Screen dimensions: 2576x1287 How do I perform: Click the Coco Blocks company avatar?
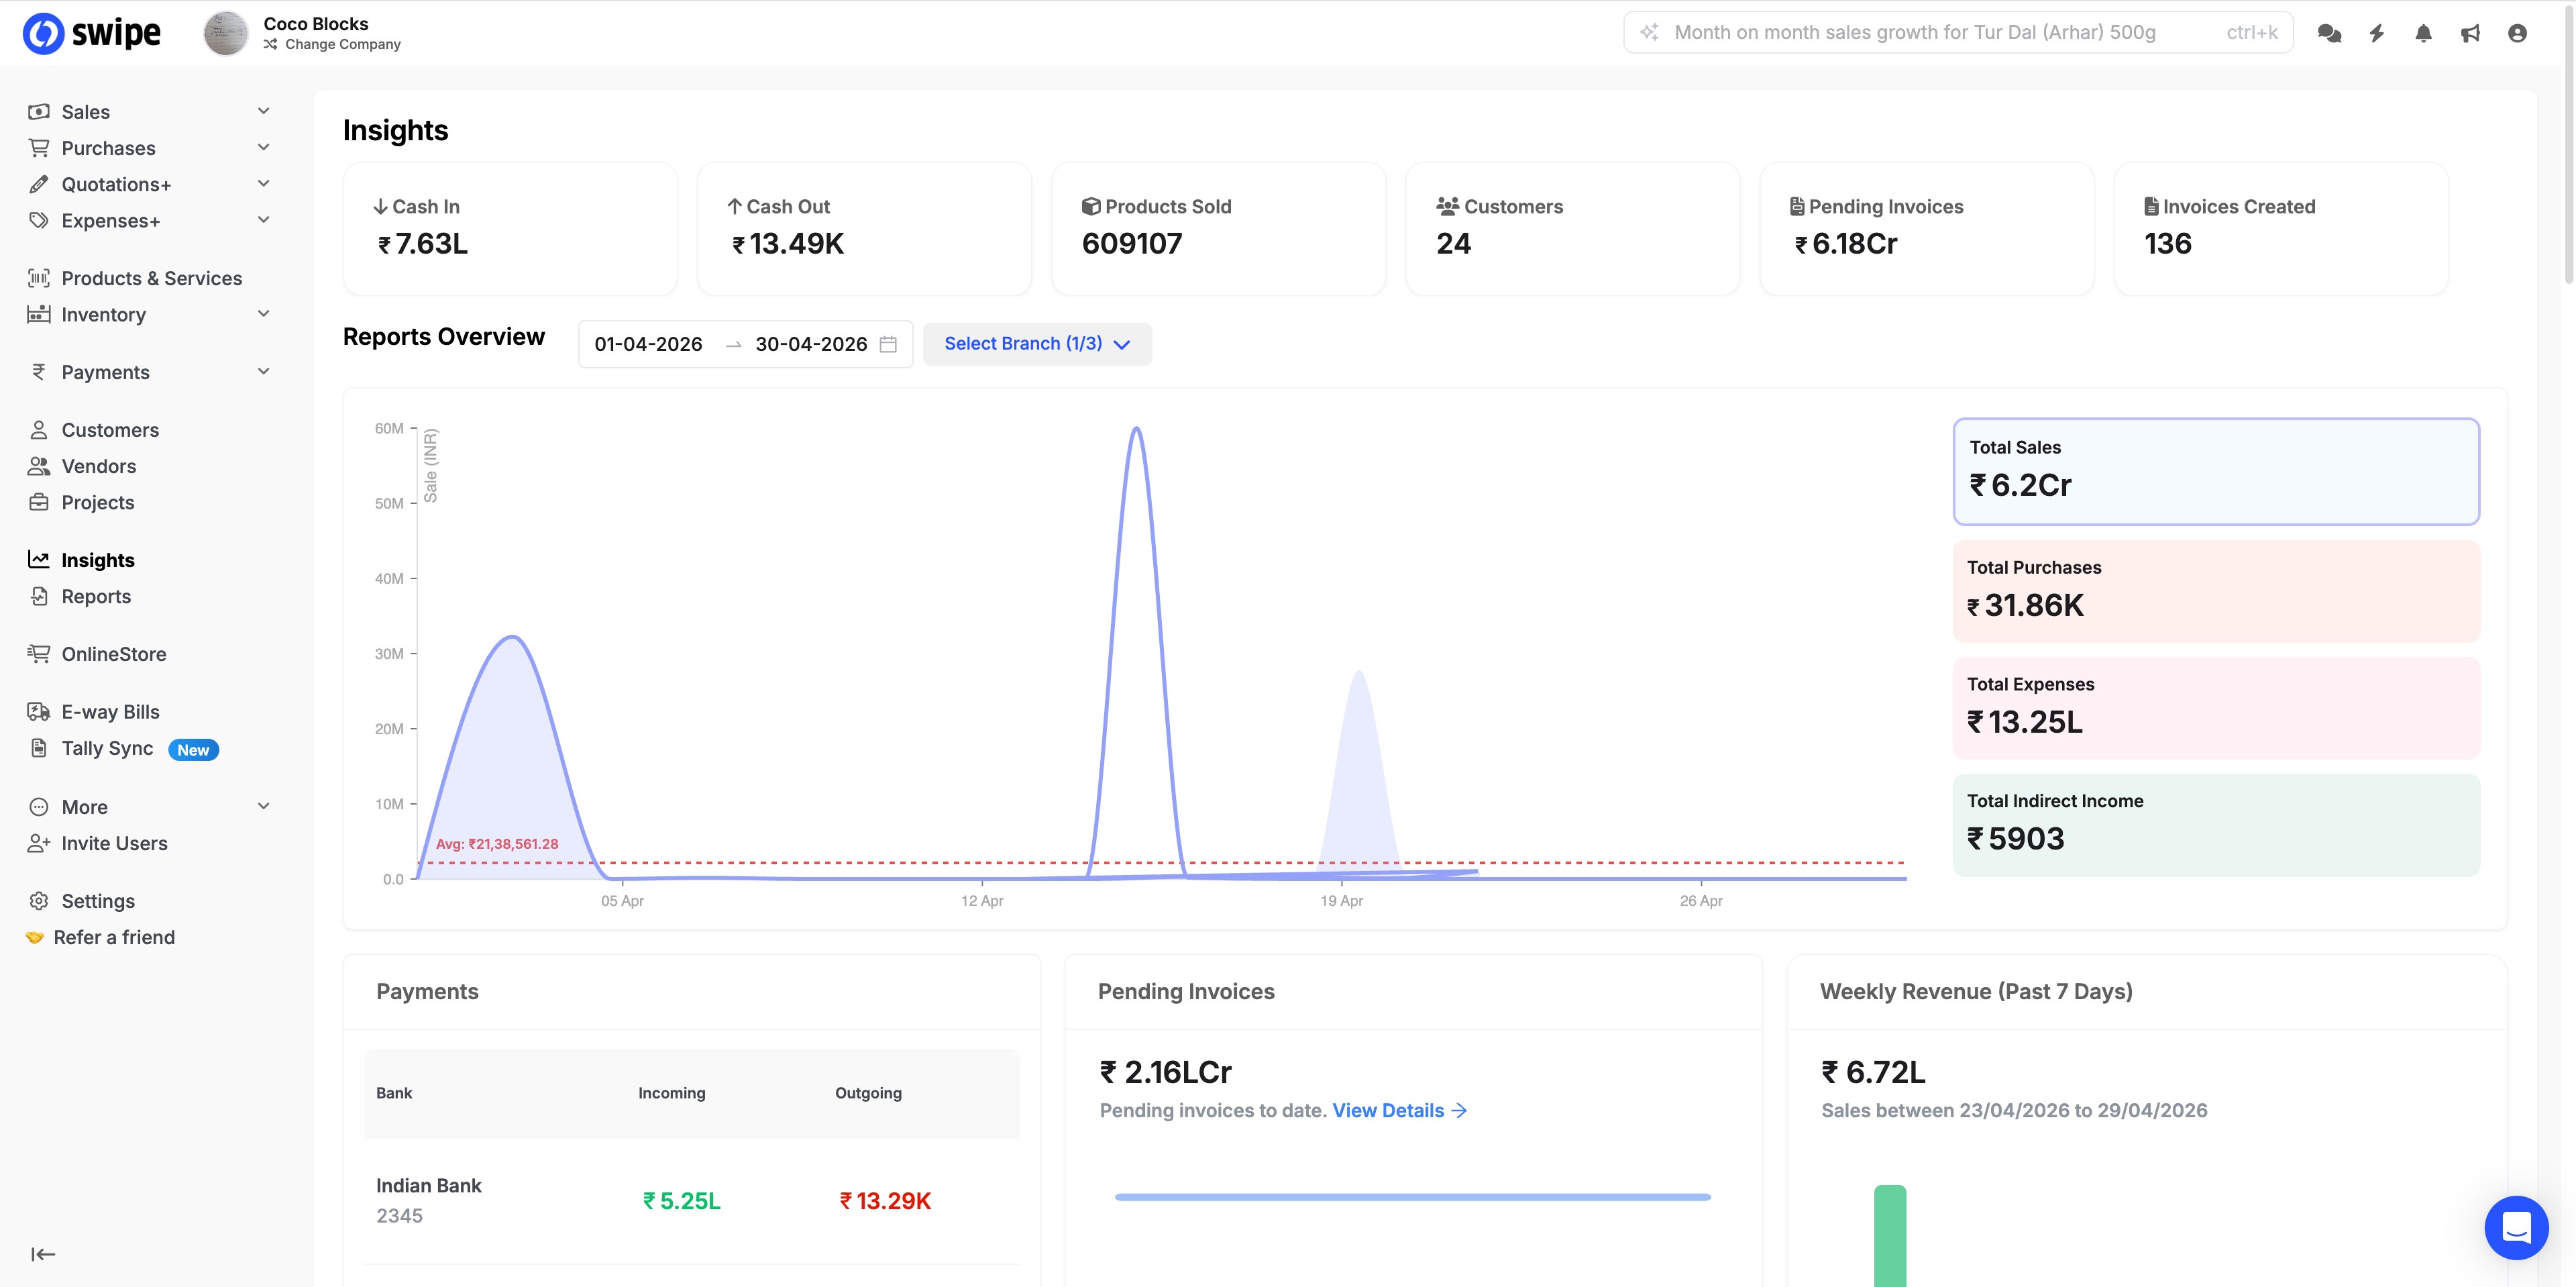(x=225, y=33)
